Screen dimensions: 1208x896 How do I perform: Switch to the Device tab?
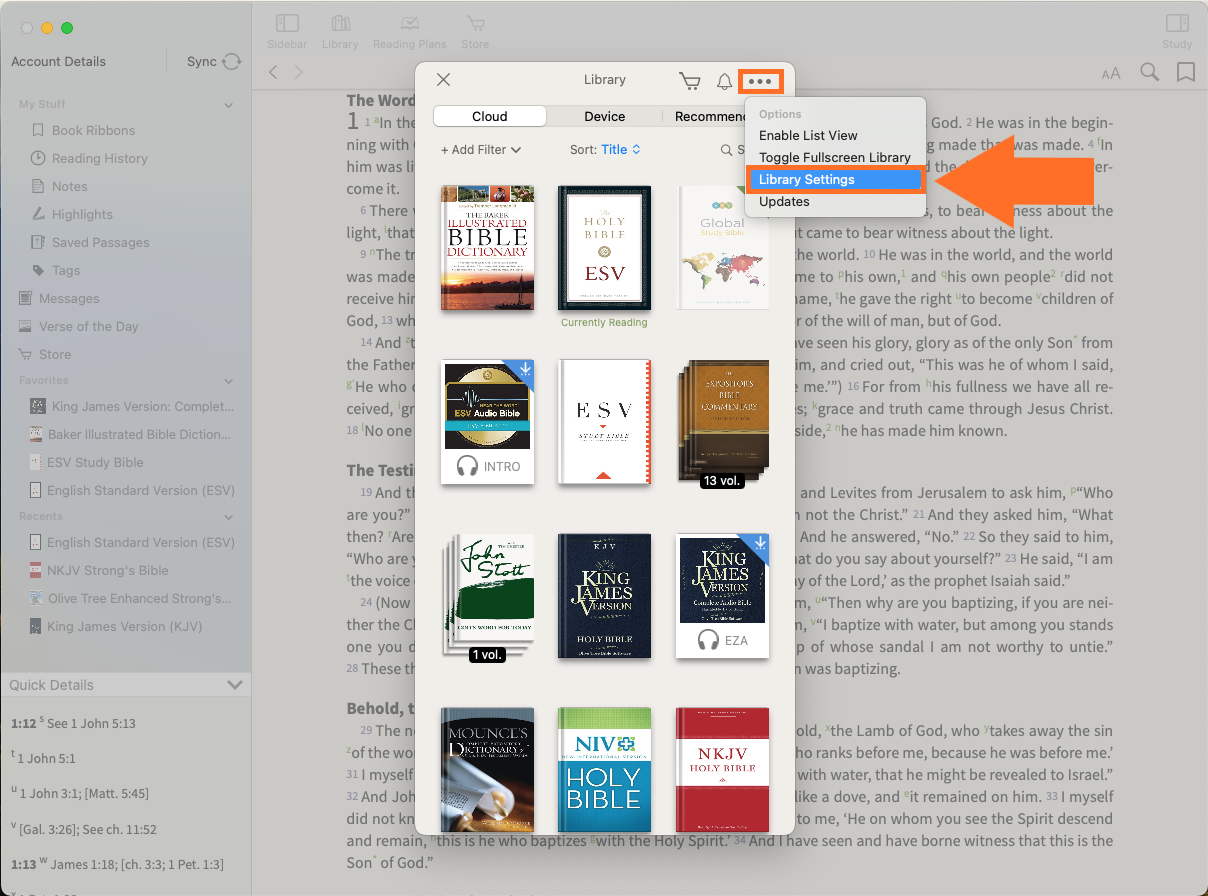coord(605,116)
